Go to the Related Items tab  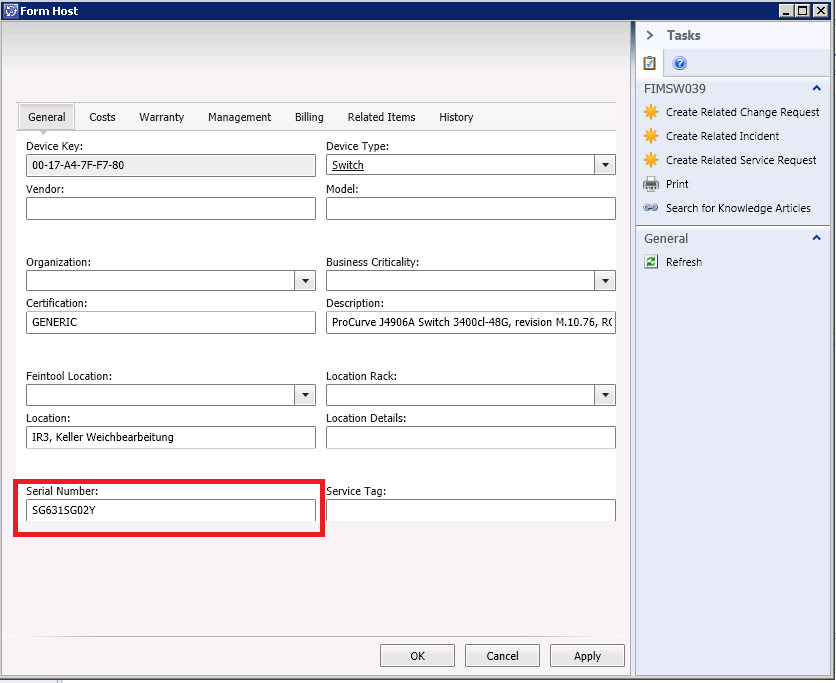click(381, 117)
